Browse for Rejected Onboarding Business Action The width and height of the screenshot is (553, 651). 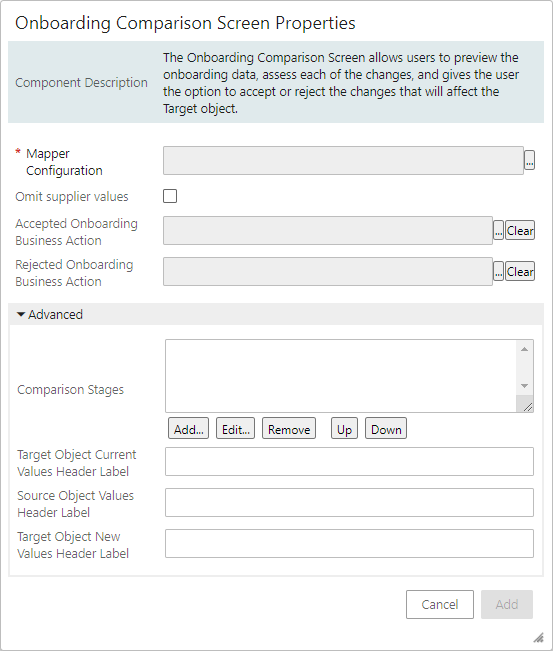498,272
